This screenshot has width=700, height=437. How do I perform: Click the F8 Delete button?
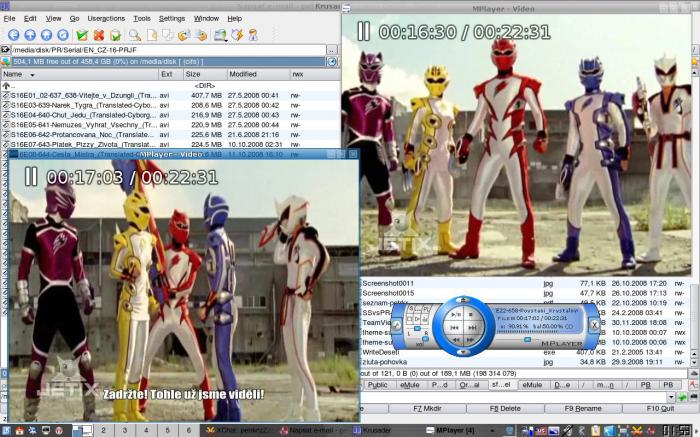point(505,408)
